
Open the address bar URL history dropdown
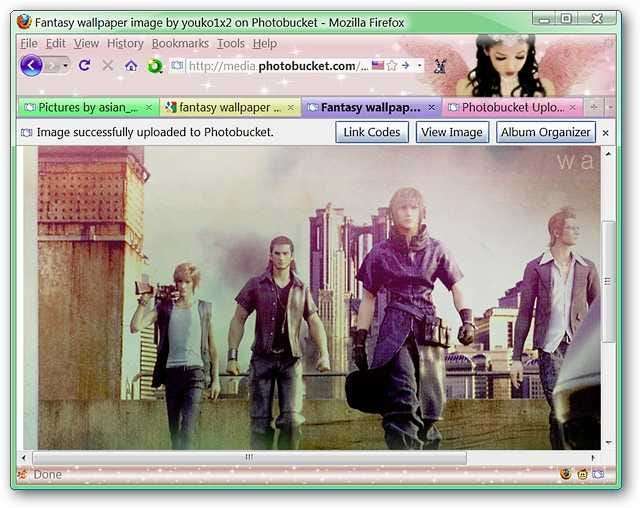pyautogui.click(x=419, y=66)
